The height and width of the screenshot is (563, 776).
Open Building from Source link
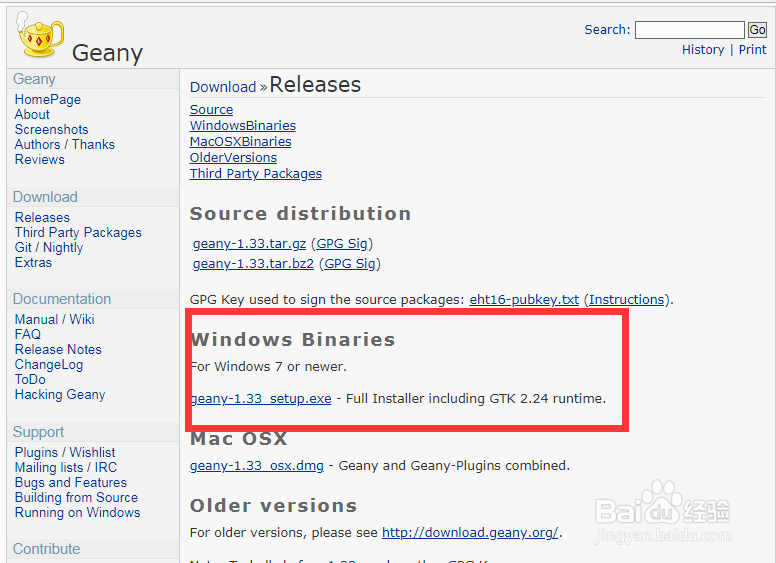click(76, 497)
